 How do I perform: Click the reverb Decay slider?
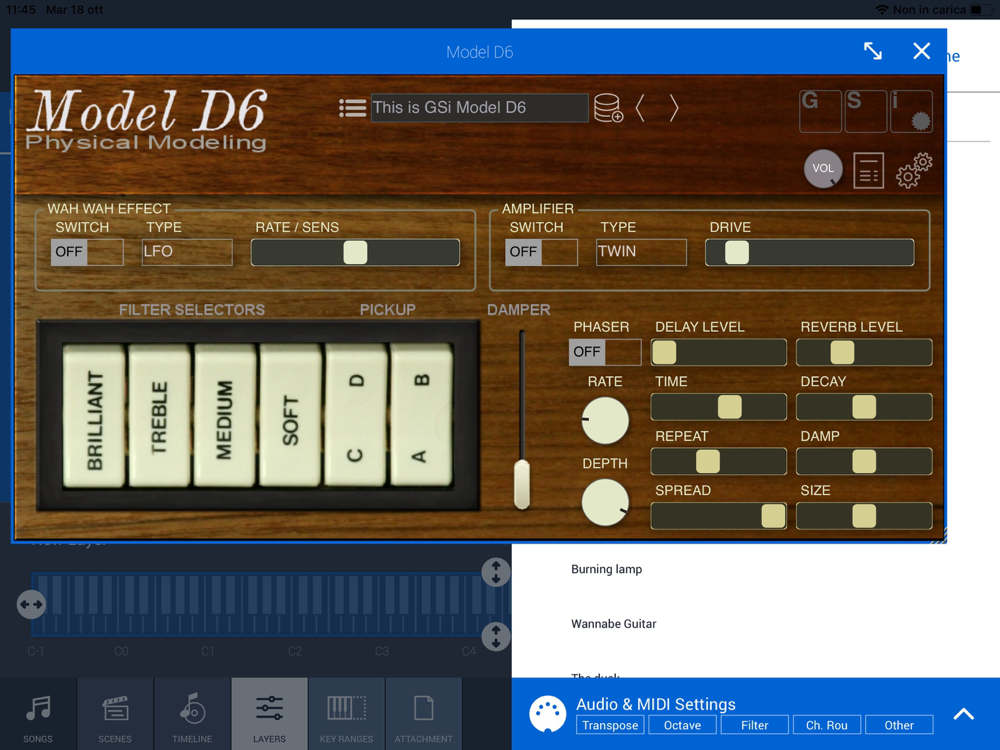pyautogui.click(x=864, y=407)
